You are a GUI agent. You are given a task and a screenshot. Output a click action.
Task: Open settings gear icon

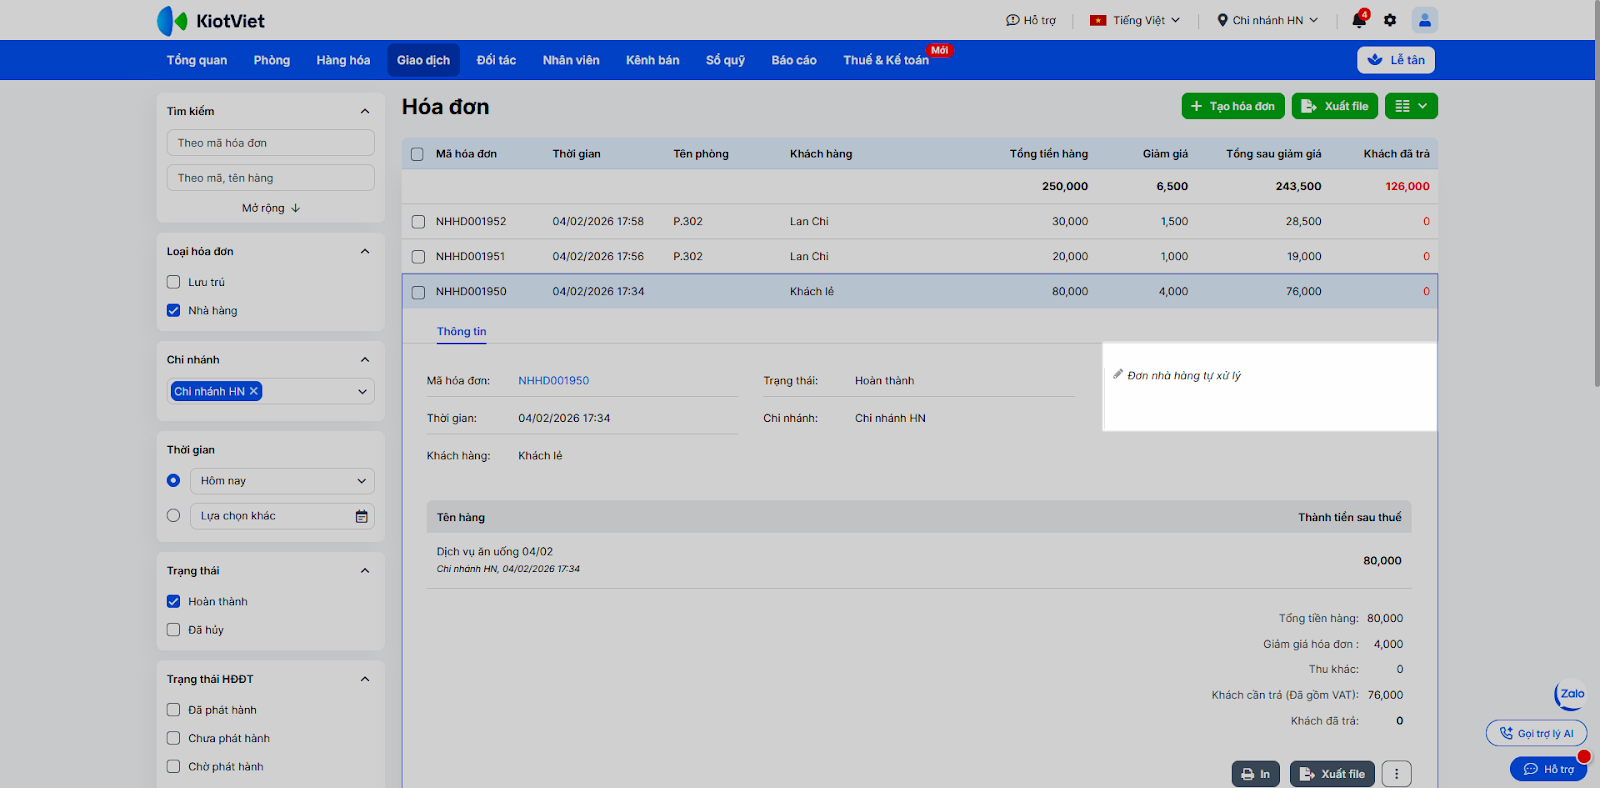point(1390,20)
